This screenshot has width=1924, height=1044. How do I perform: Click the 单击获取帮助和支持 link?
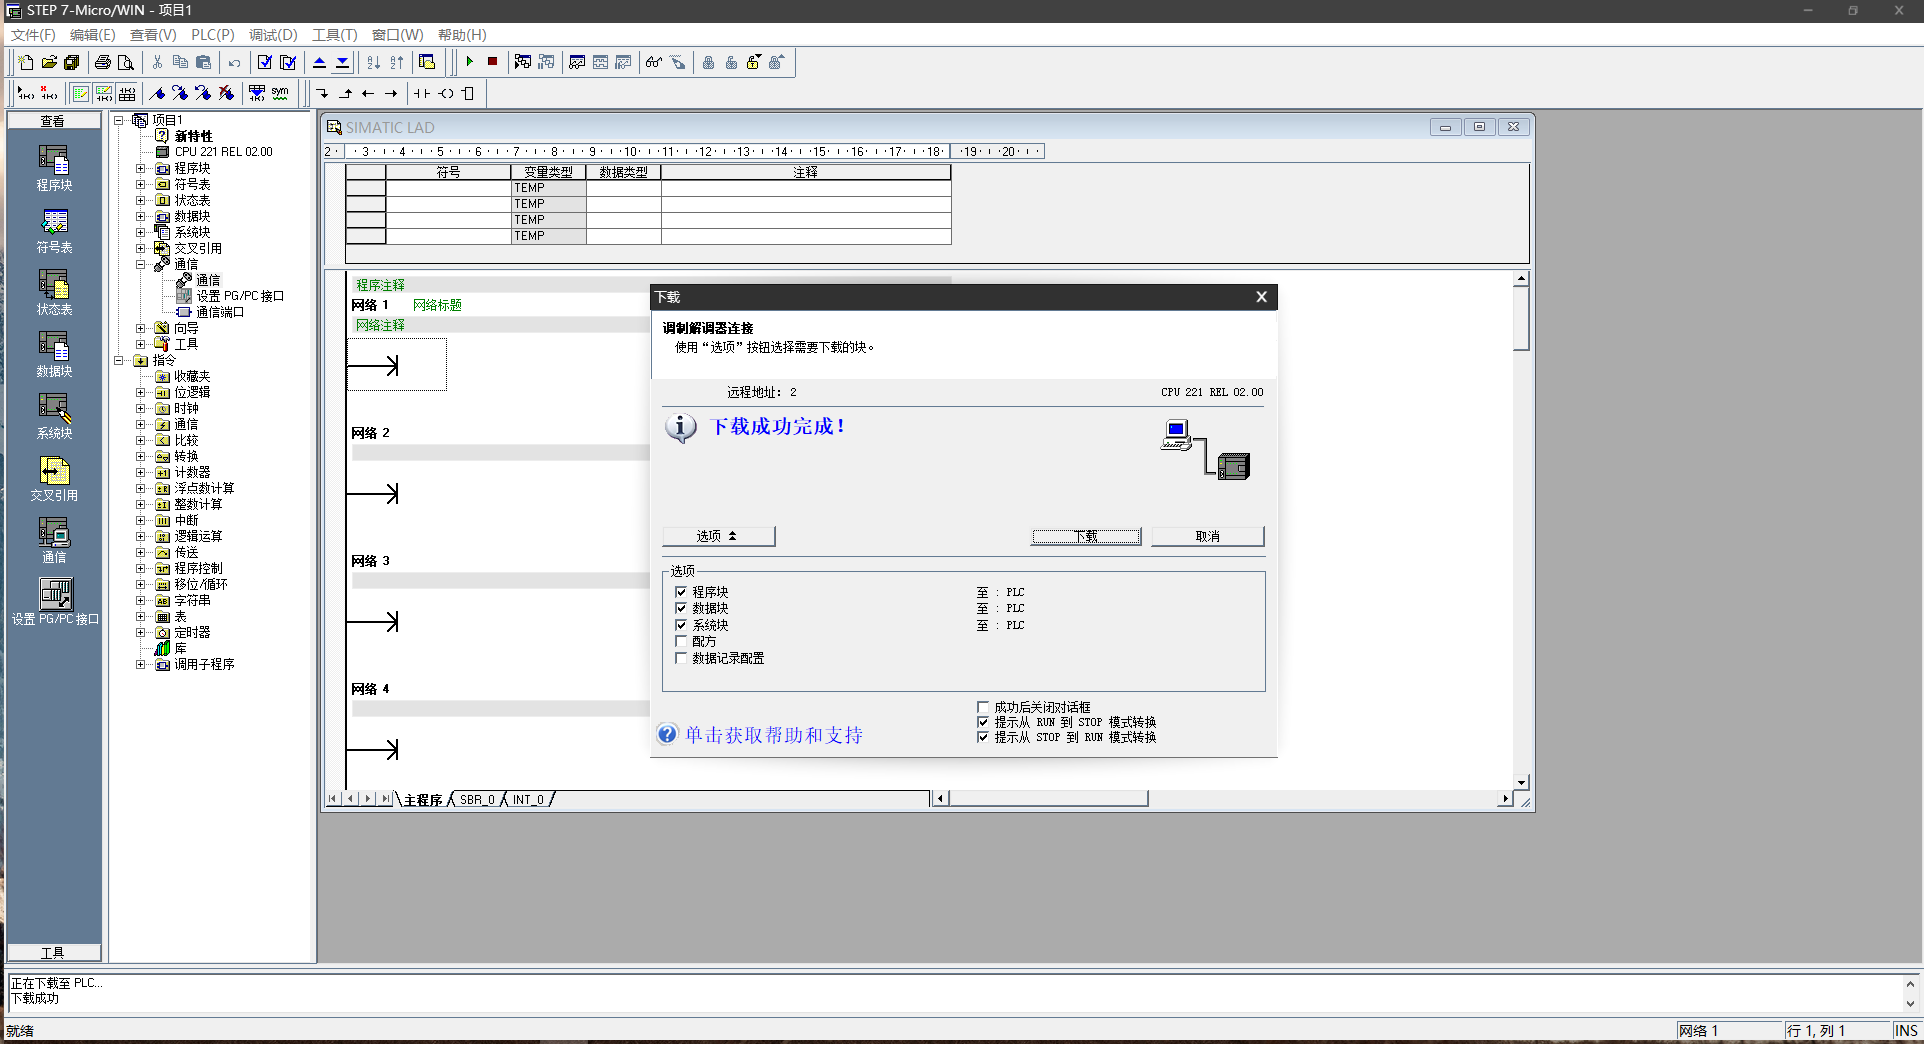coord(773,735)
